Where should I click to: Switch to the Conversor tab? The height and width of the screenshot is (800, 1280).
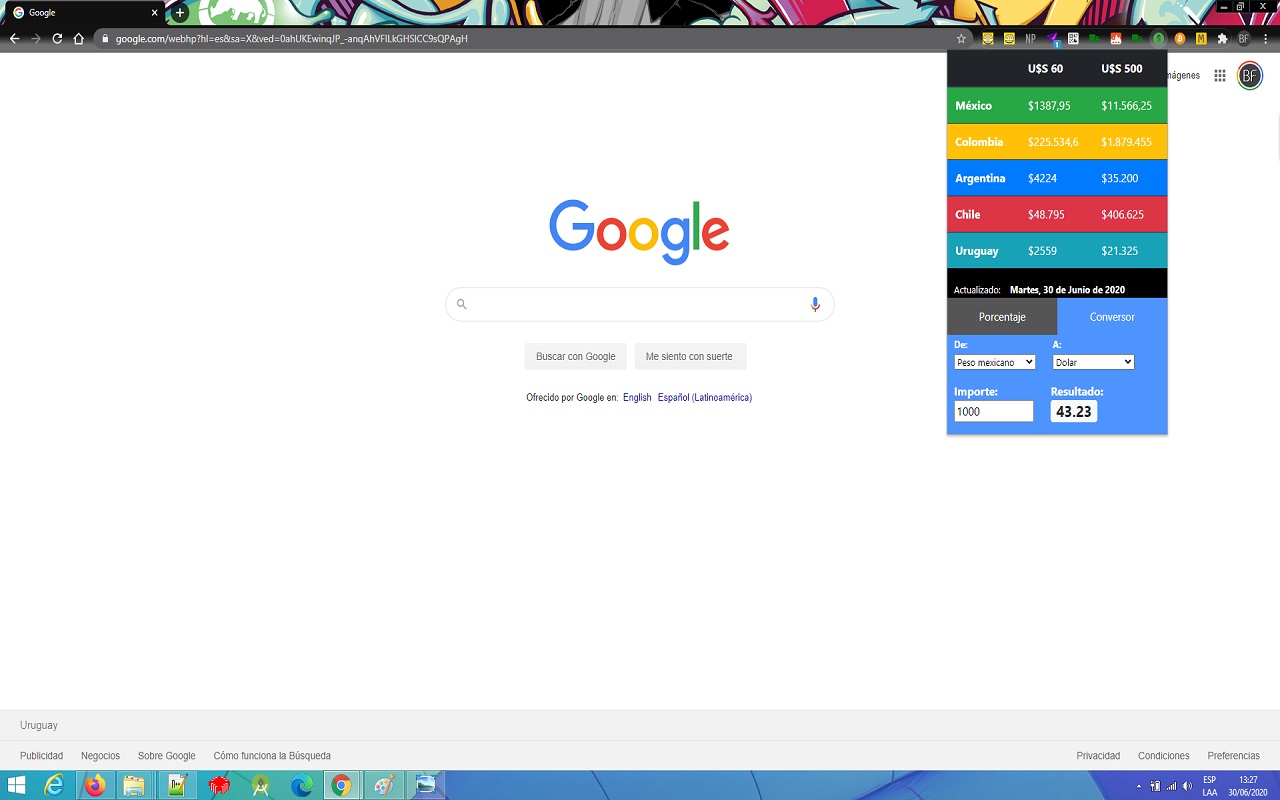[1112, 317]
